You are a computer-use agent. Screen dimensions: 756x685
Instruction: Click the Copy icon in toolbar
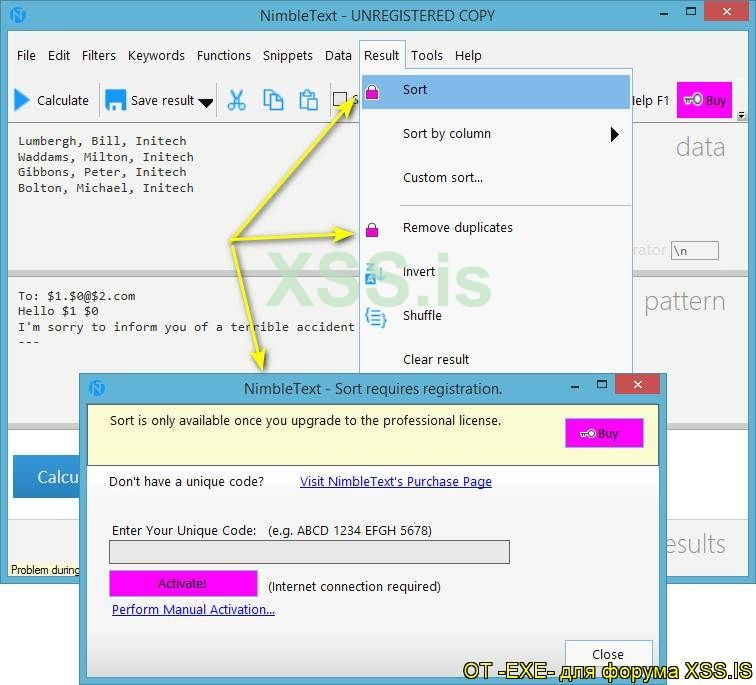point(273,100)
